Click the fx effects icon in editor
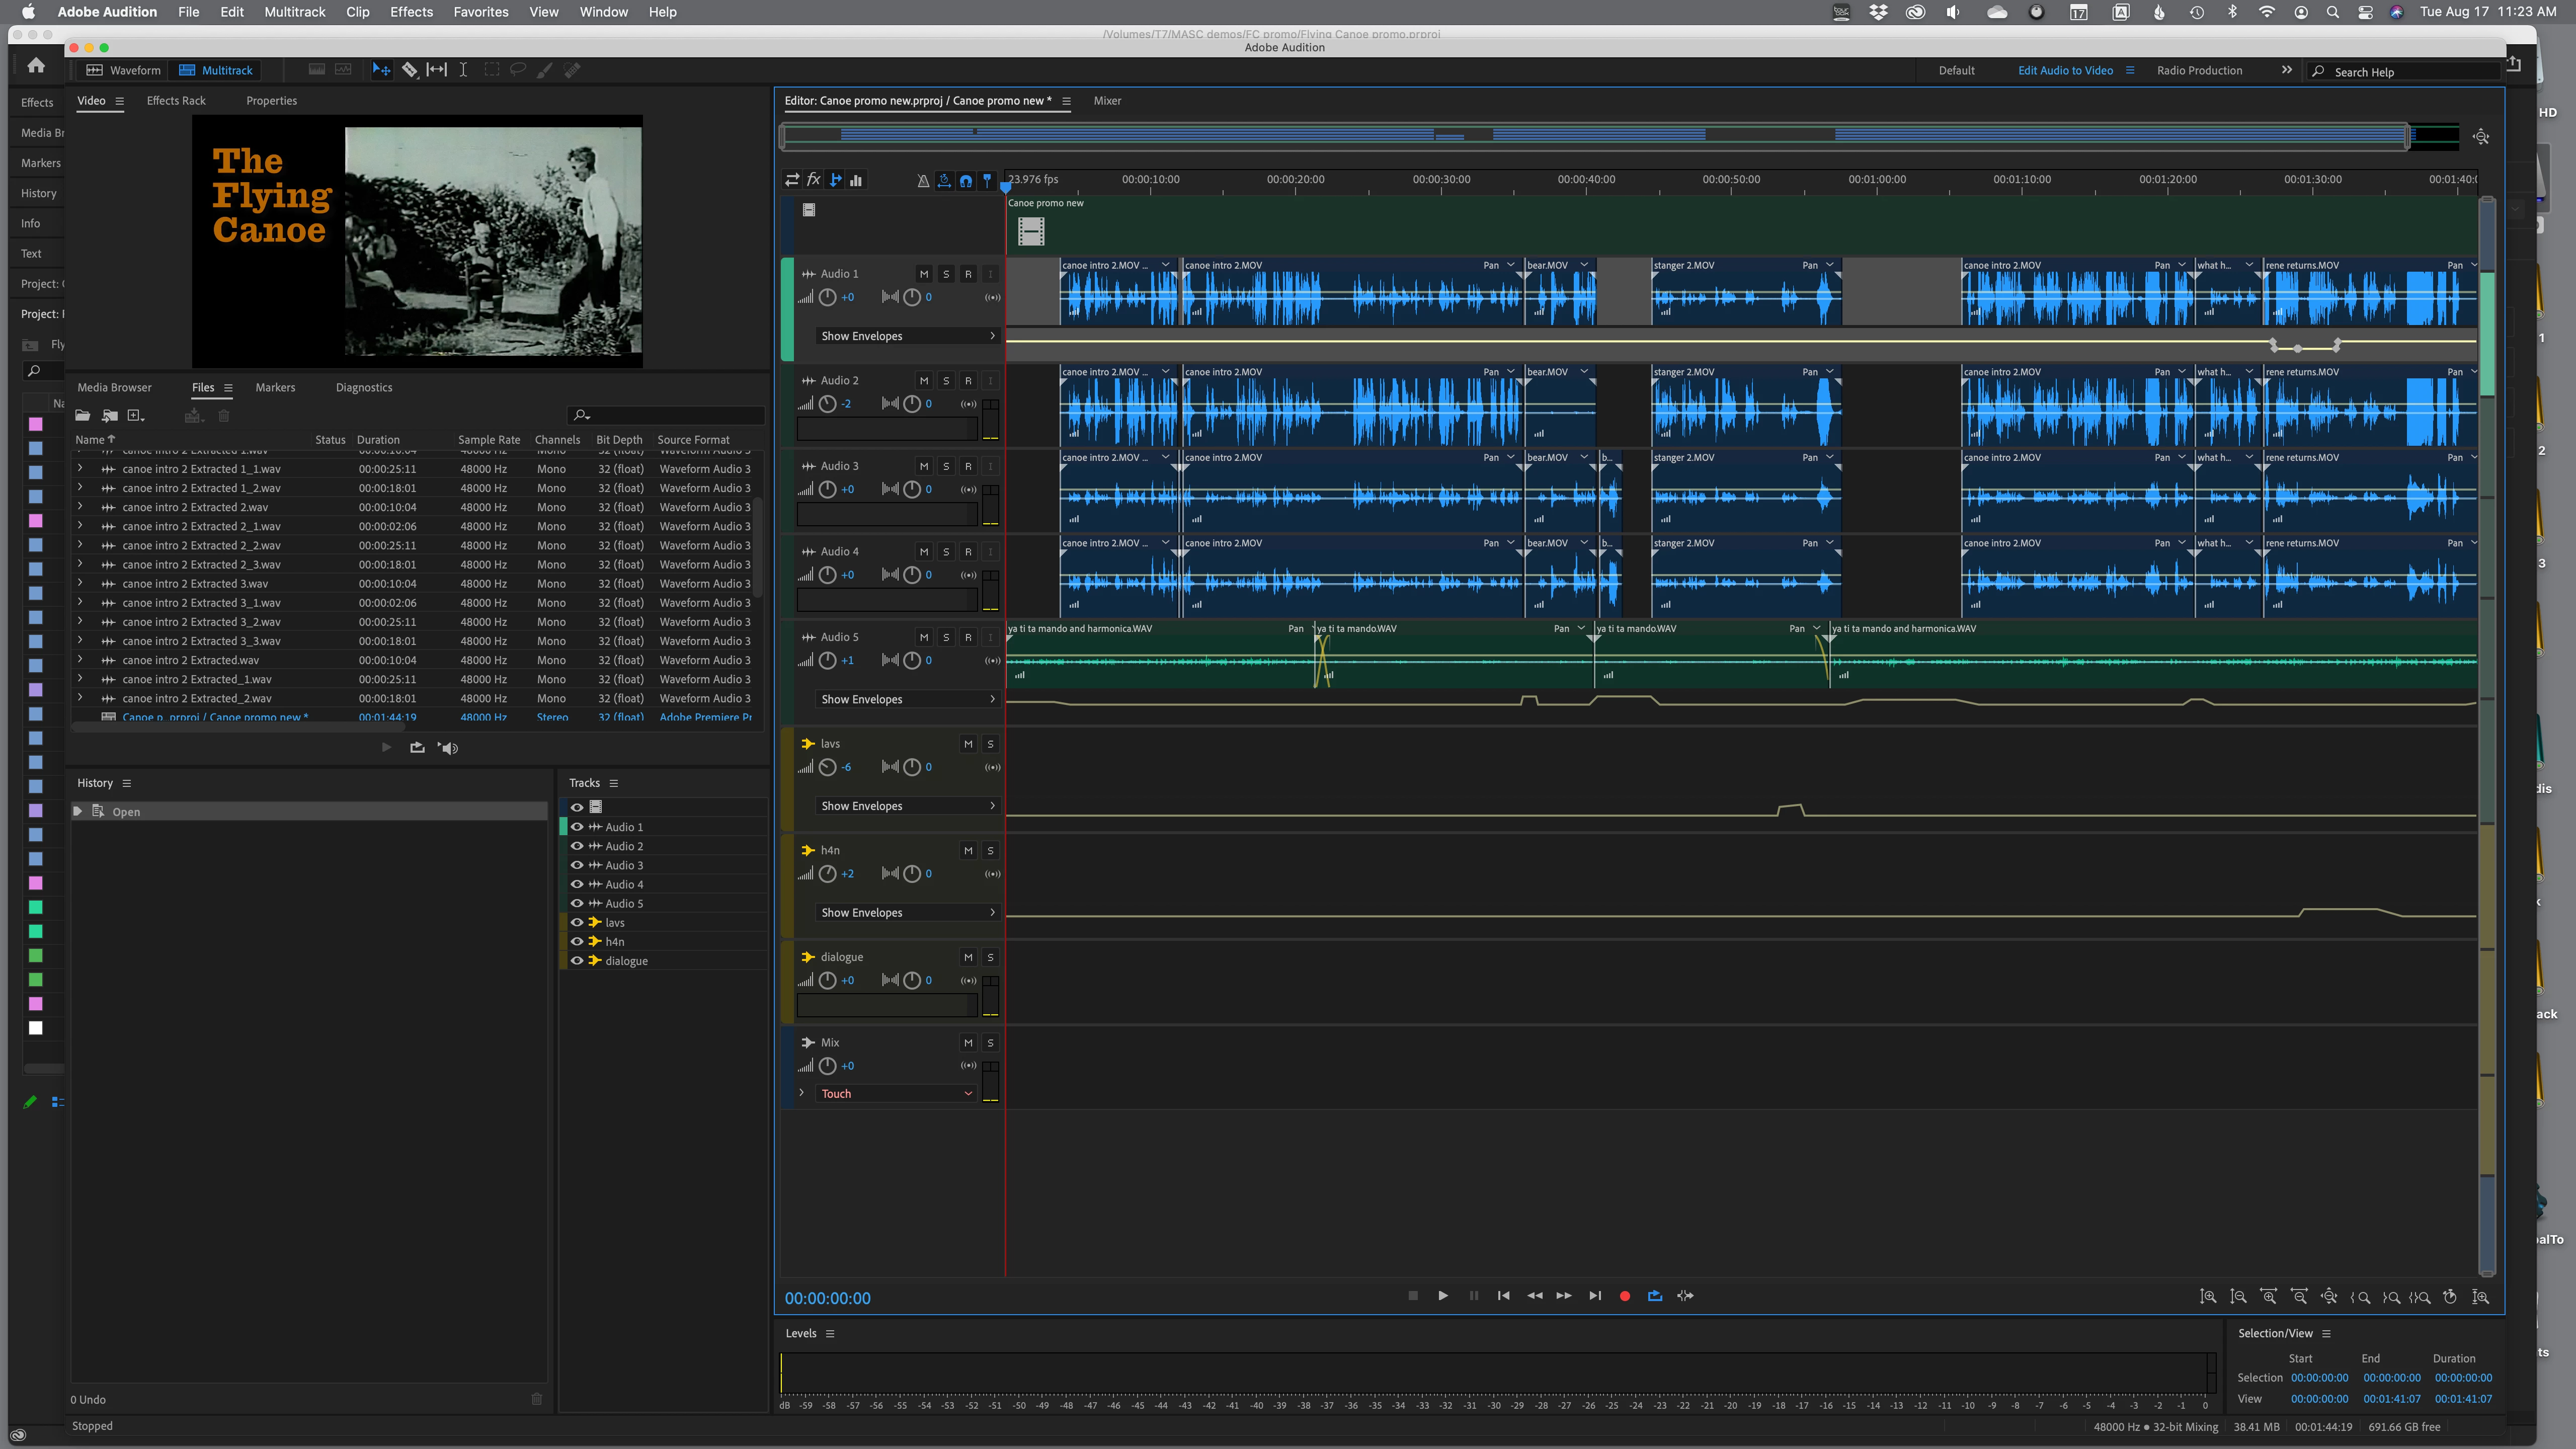This screenshot has height=1449, width=2576. (x=814, y=180)
